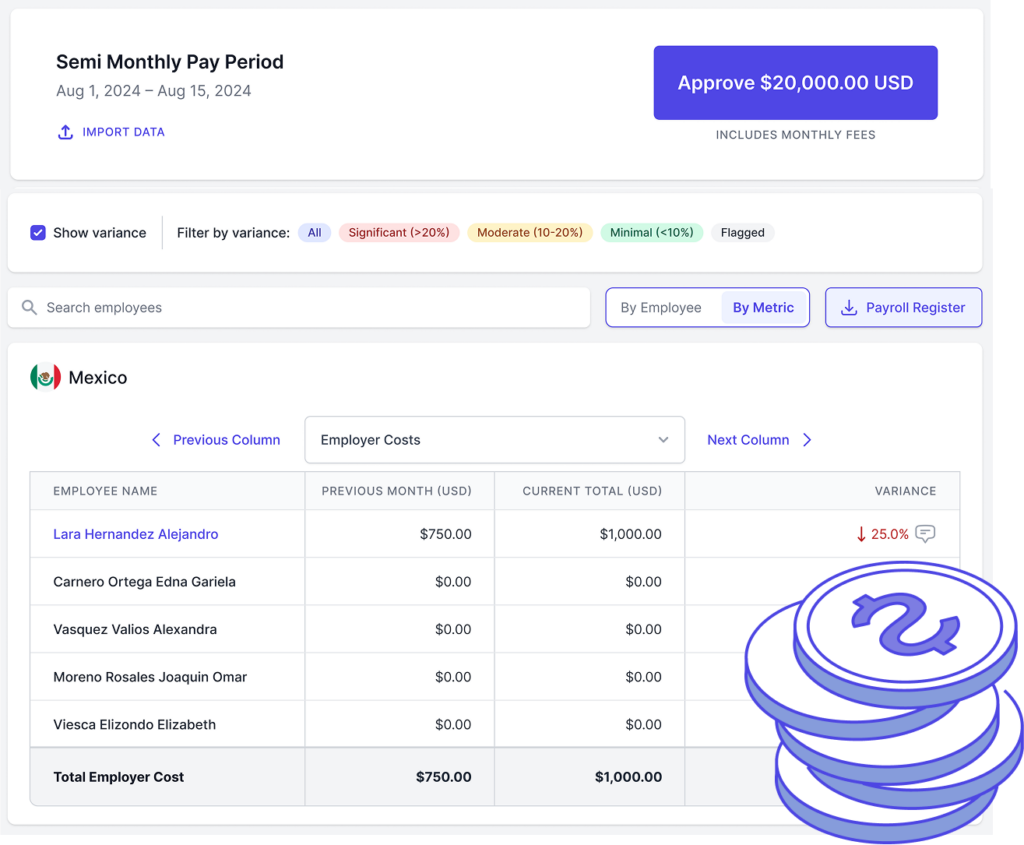Apply the Moderate (10-20%) filter
1024x845 pixels.
click(529, 233)
